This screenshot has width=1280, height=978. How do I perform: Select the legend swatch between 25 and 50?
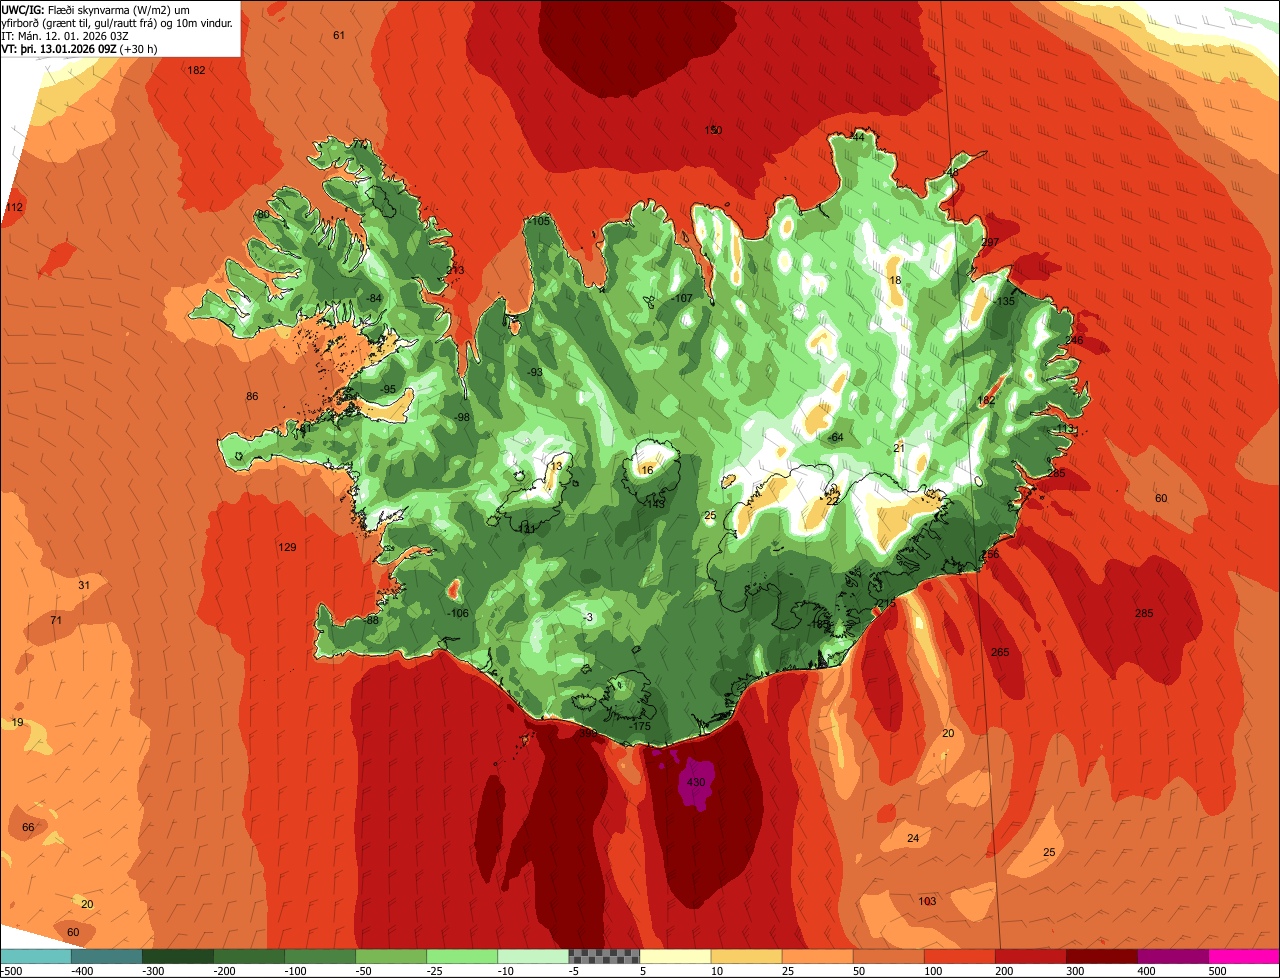[817, 956]
